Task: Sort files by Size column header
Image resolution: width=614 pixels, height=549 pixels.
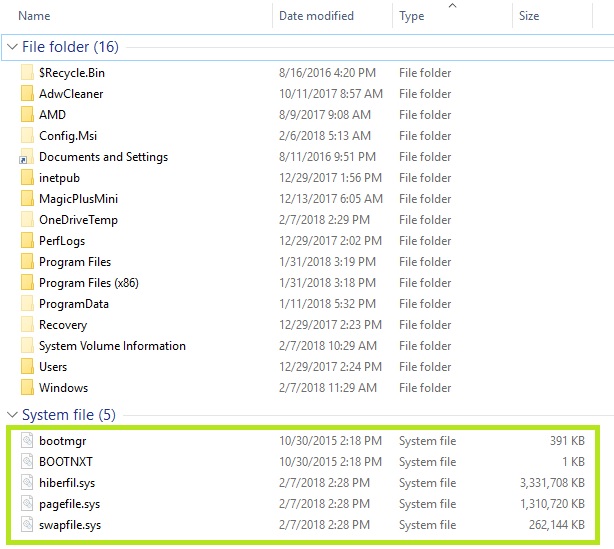Action: [x=529, y=16]
